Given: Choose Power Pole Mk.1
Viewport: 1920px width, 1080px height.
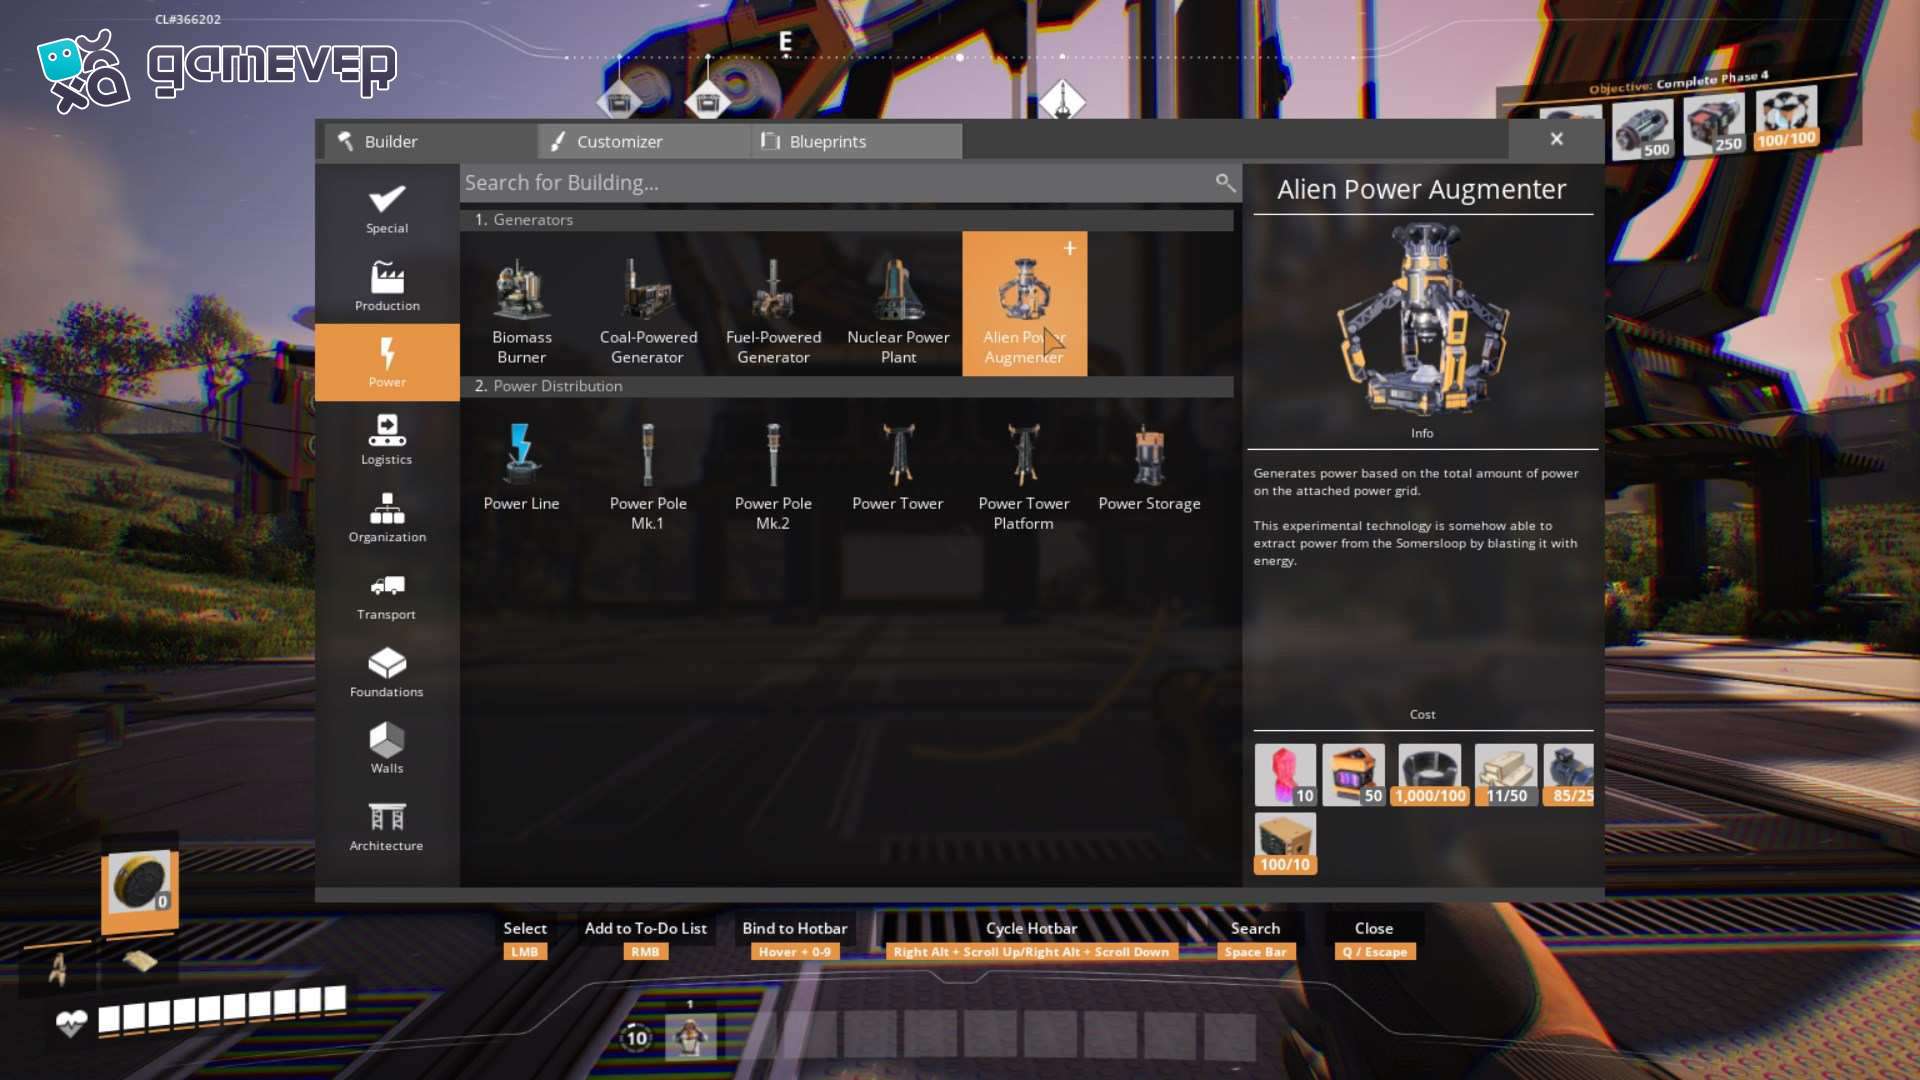Looking at the screenshot, I should [x=647, y=470].
